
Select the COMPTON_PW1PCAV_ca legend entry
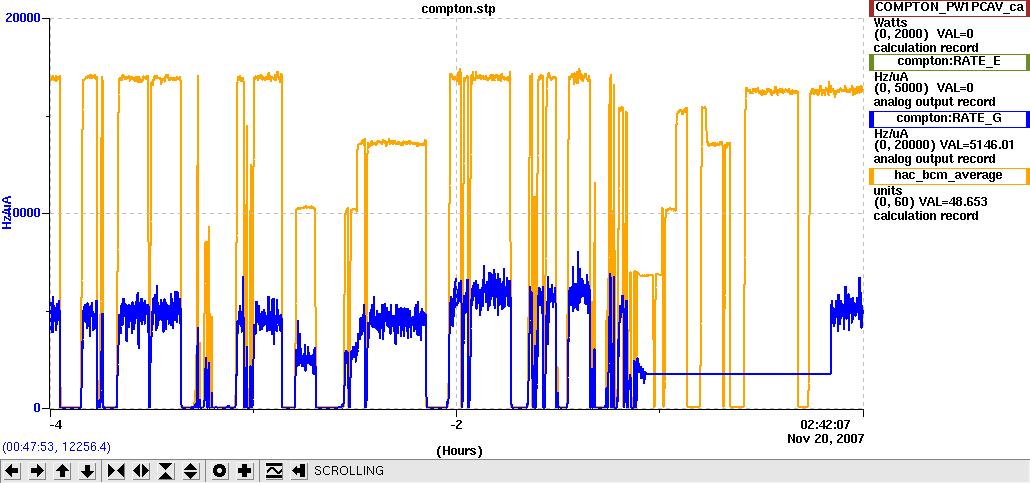[x=949, y=8]
